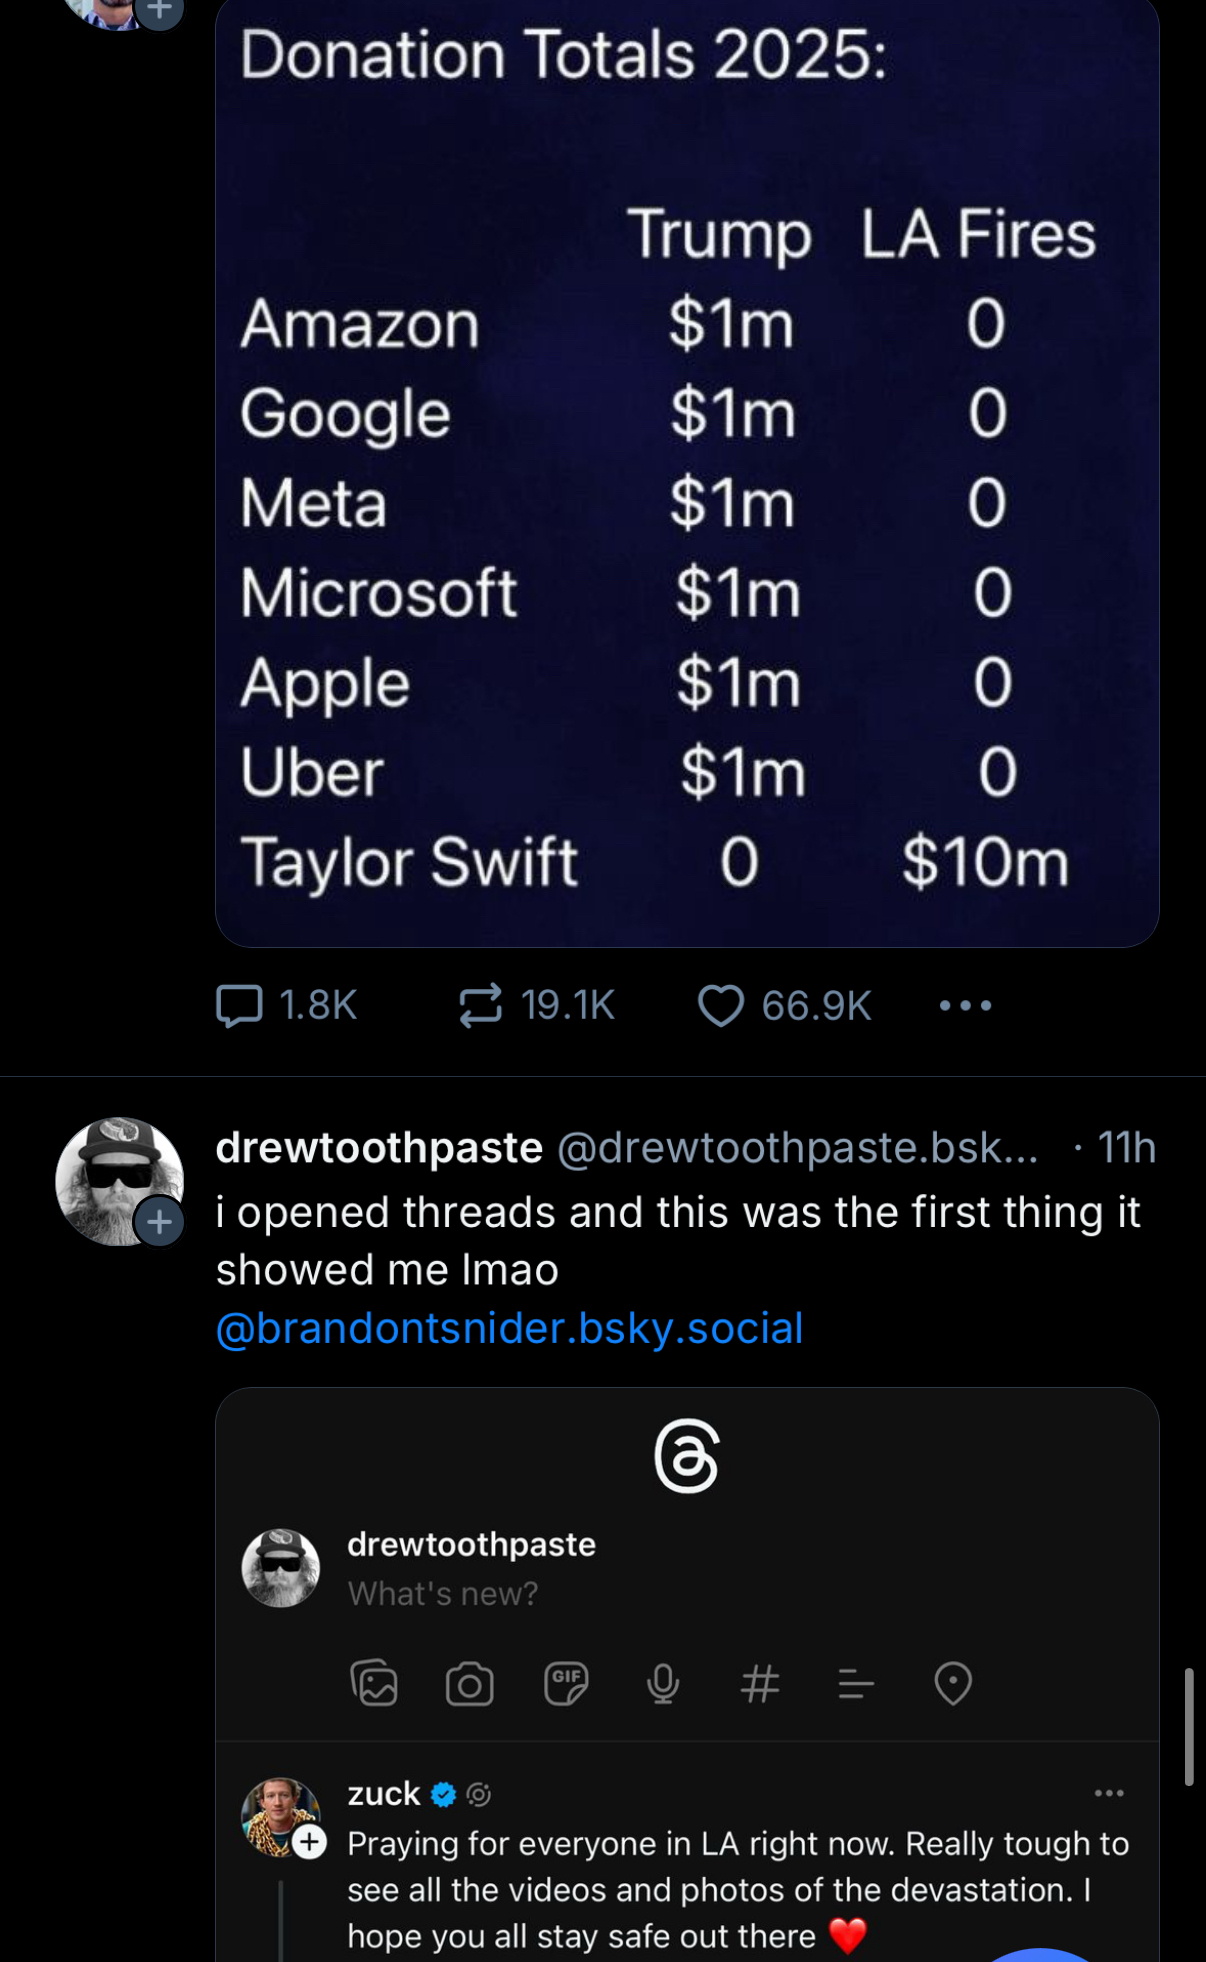Like the donation totals post
This screenshot has width=1206, height=1962.
click(x=721, y=1006)
